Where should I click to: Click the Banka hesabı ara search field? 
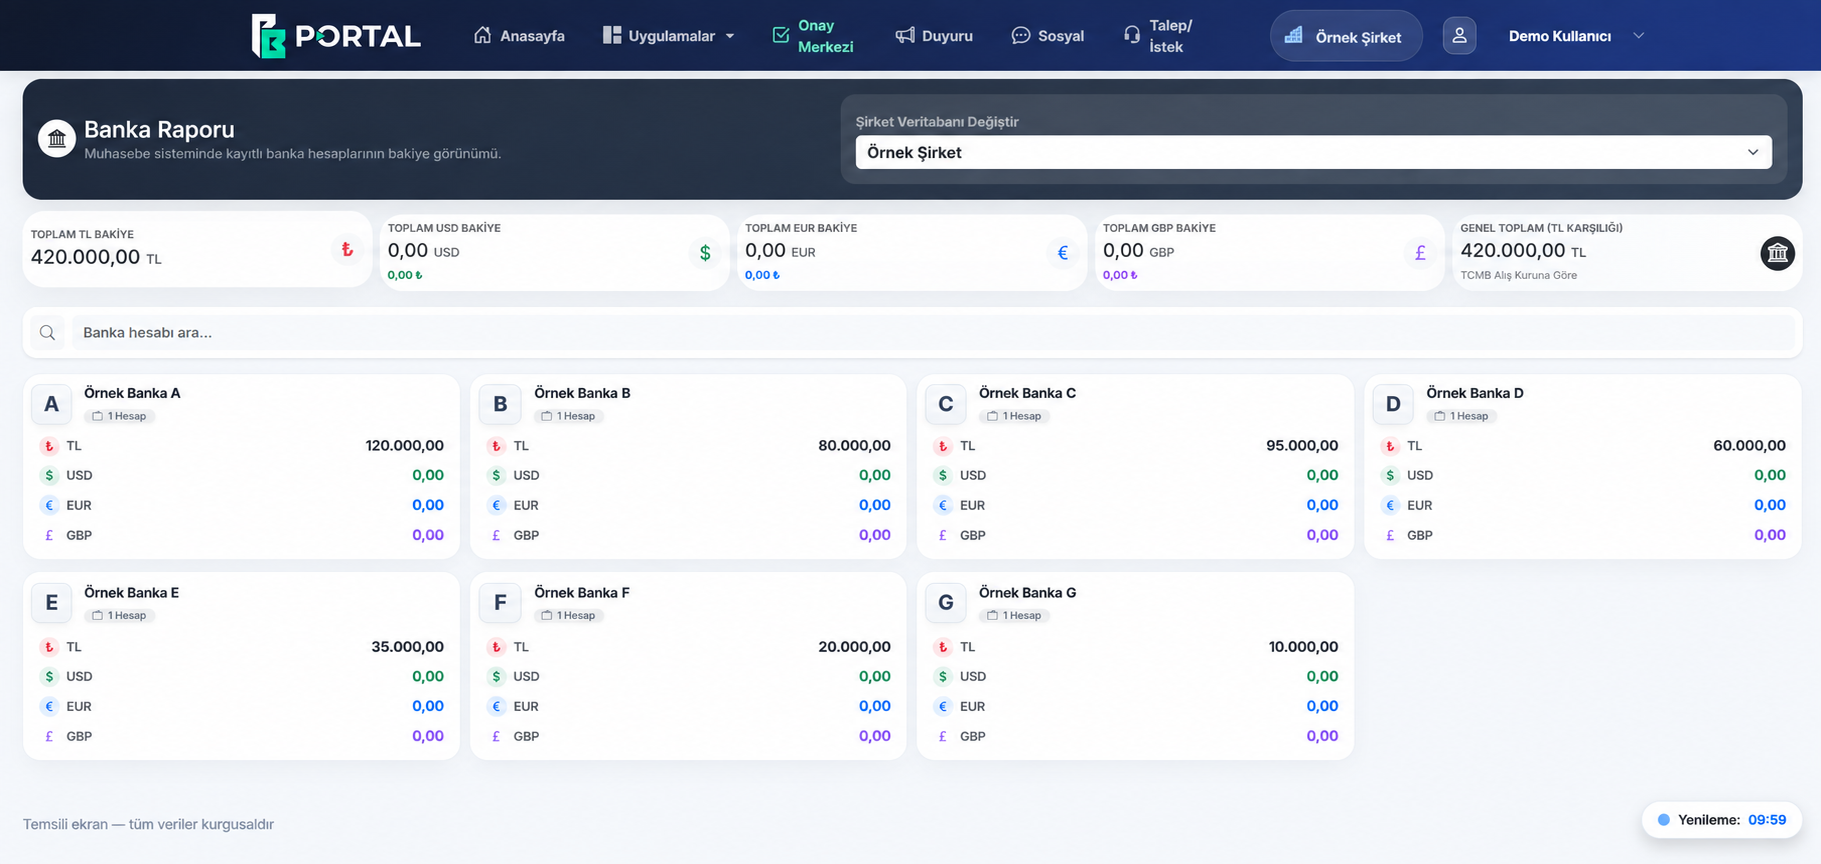[x=933, y=333]
